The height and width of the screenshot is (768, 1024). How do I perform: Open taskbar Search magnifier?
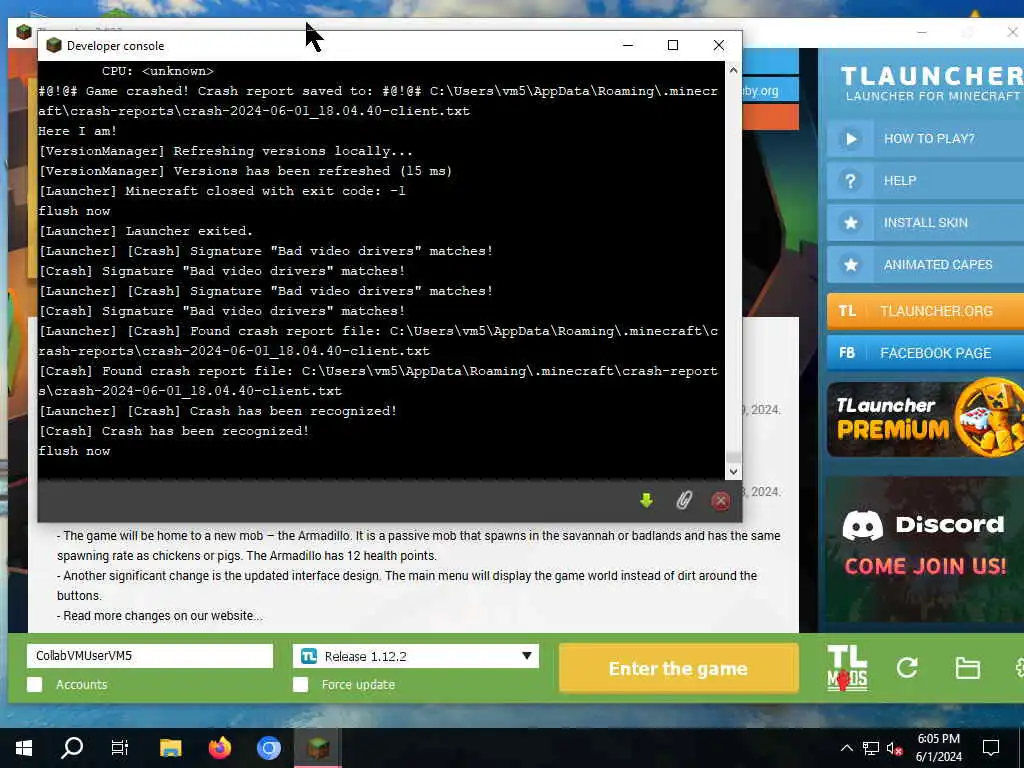72,748
